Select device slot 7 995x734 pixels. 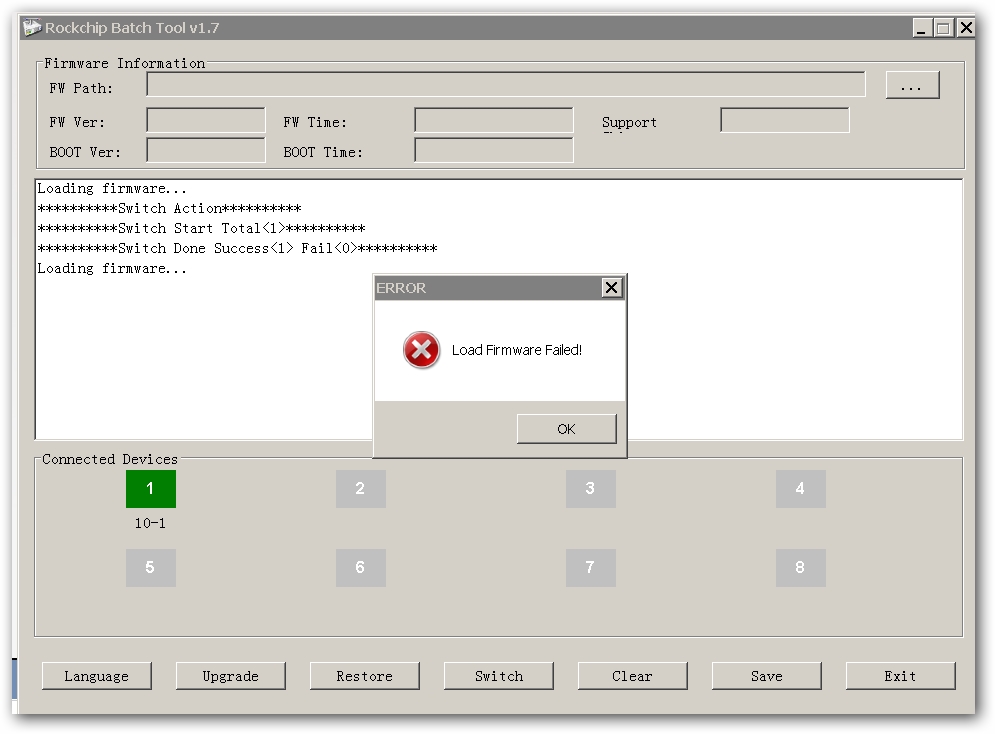coord(590,568)
